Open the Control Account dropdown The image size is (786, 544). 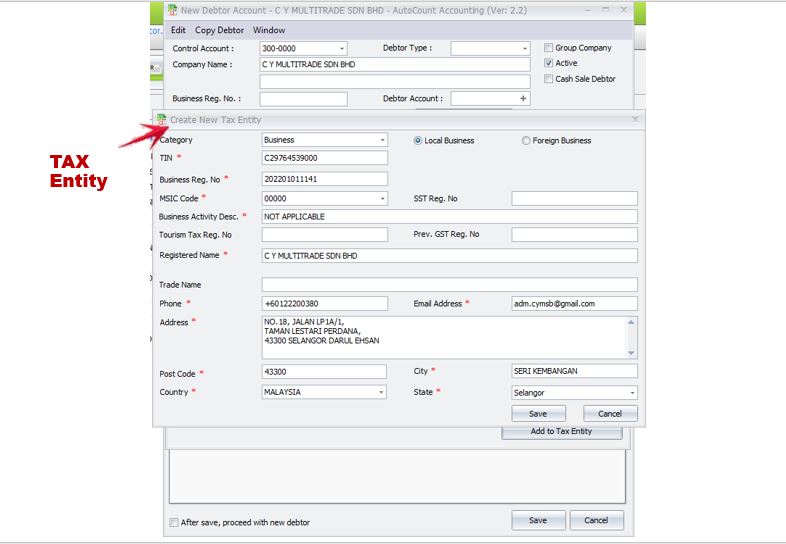[342, 49]
